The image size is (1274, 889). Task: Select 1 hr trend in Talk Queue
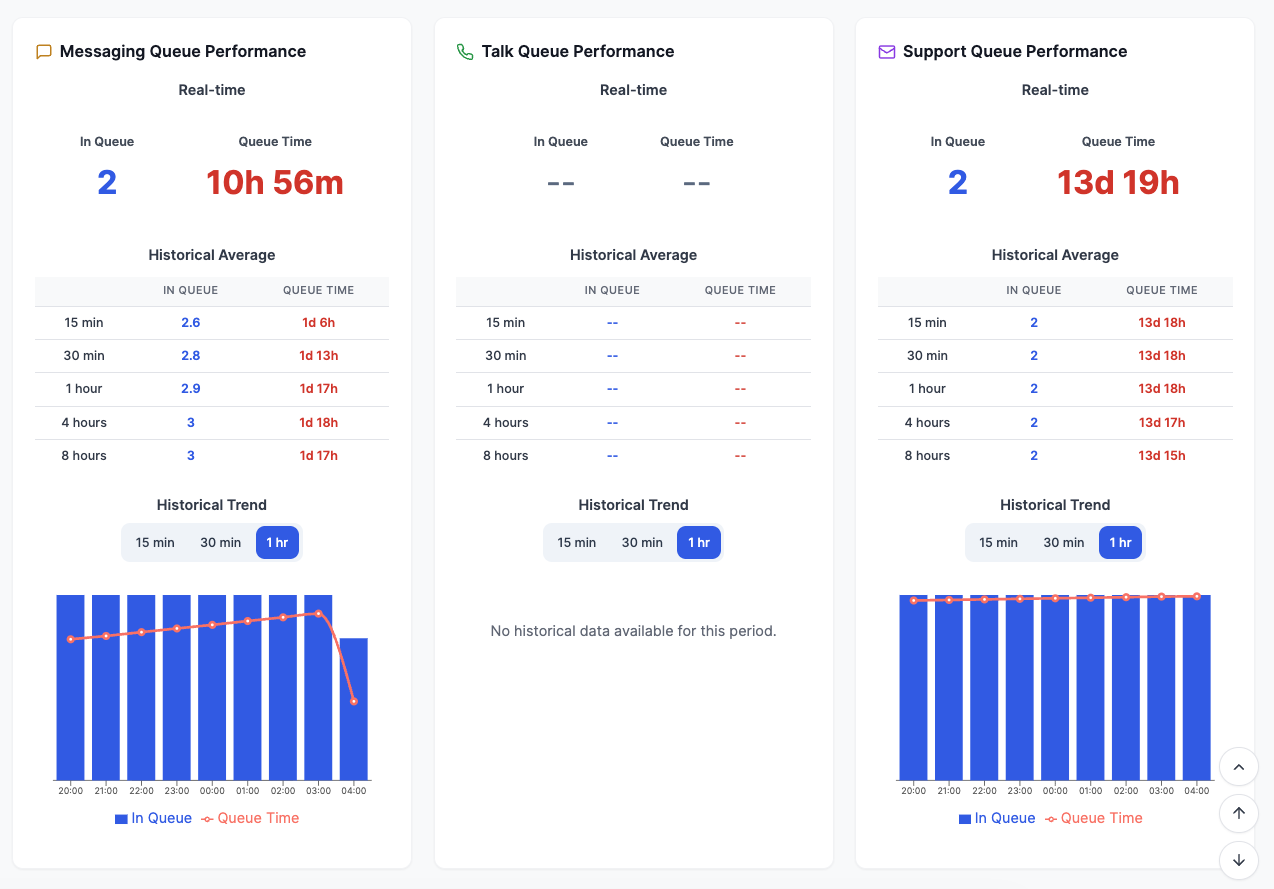699,542
